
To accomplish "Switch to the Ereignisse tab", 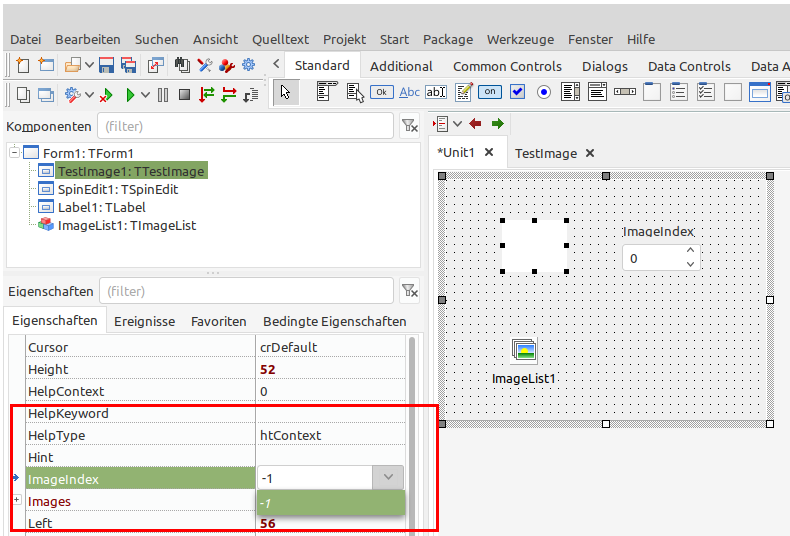I will 144,321.
